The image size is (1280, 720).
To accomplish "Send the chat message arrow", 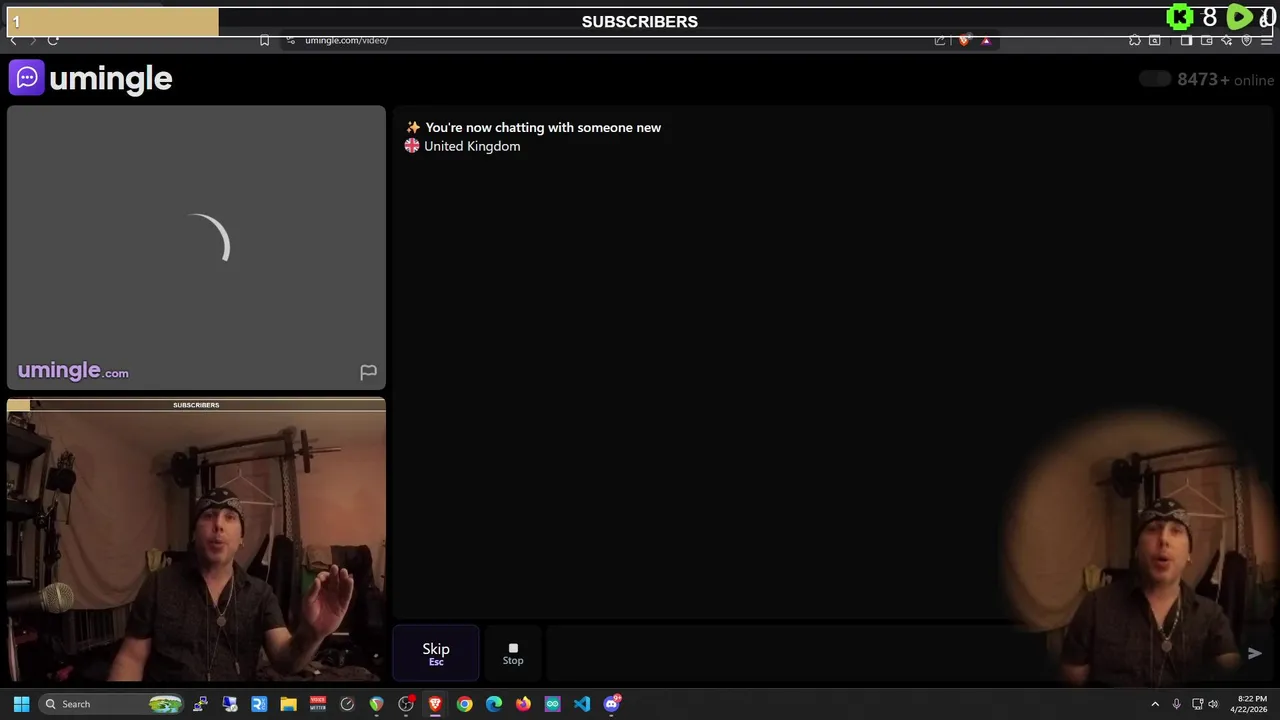I will coord(1254,653).
